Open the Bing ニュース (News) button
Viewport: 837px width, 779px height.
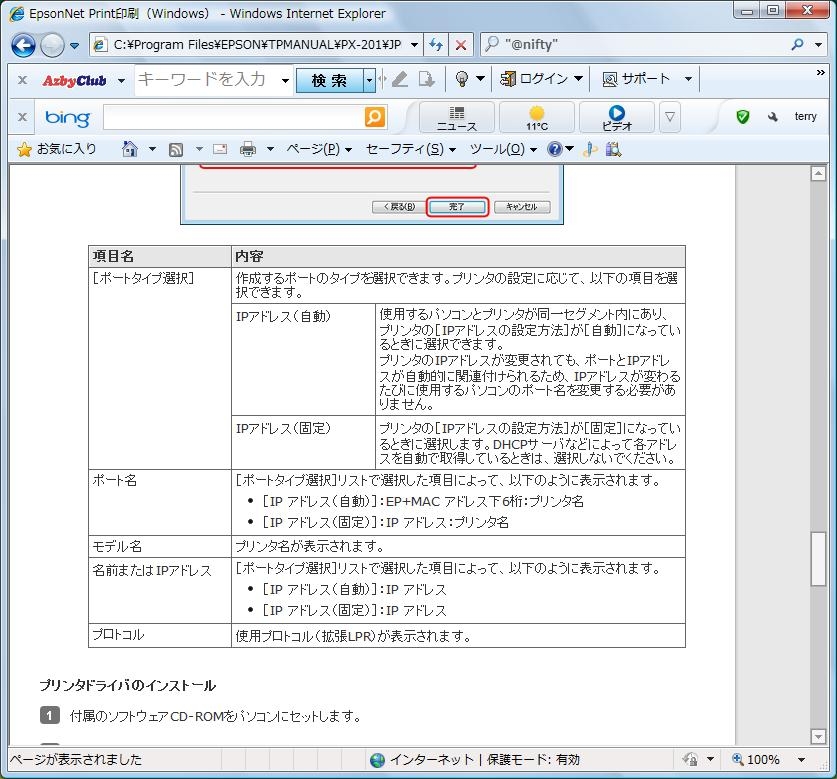[457, 117]
